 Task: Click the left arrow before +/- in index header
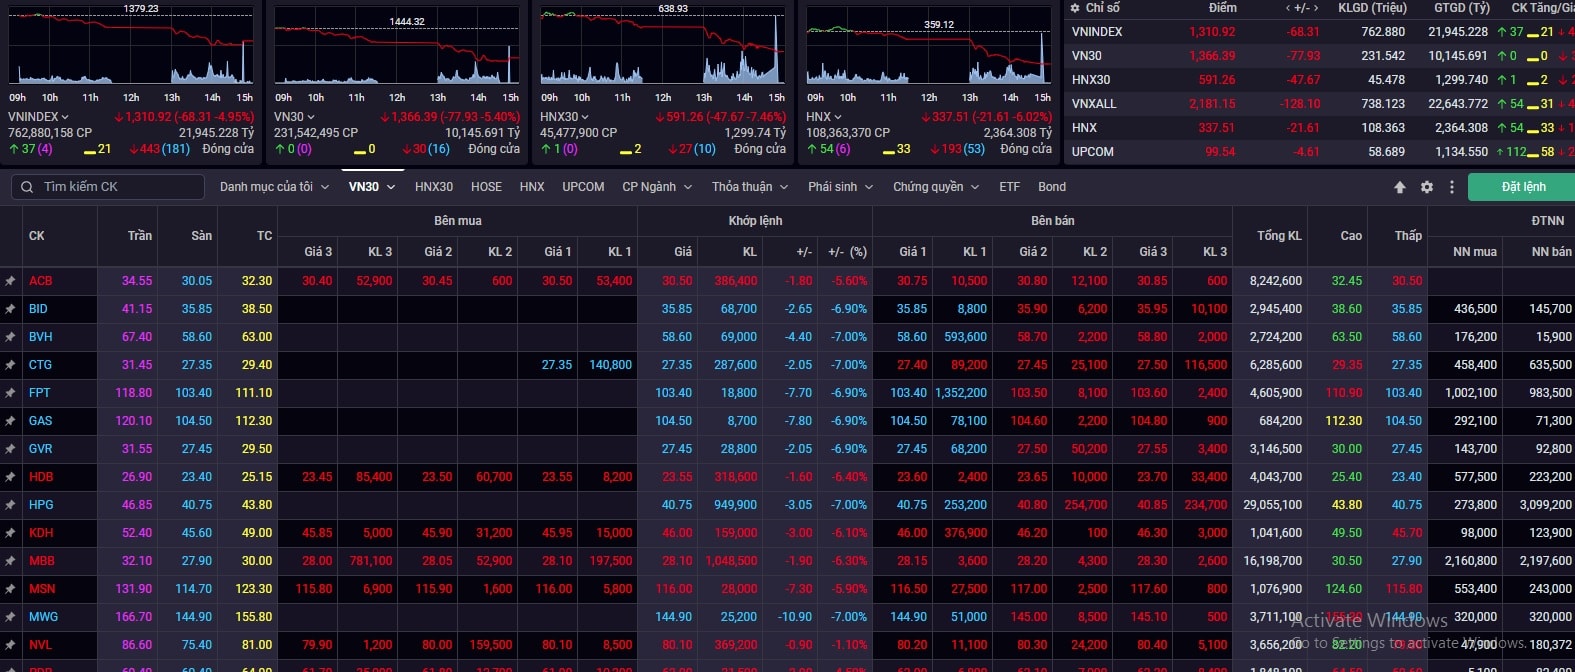[1288, 8]
